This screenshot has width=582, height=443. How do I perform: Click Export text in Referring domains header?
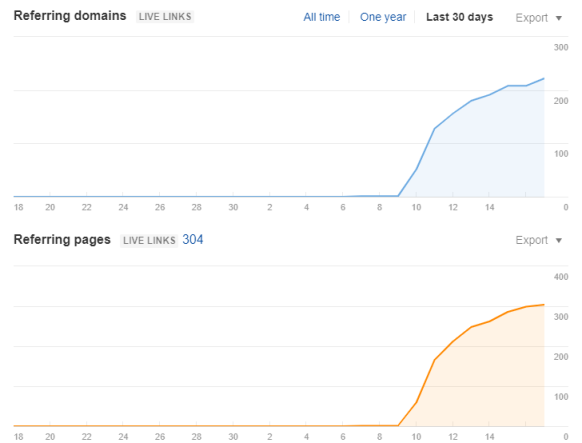tap(532, 18)
